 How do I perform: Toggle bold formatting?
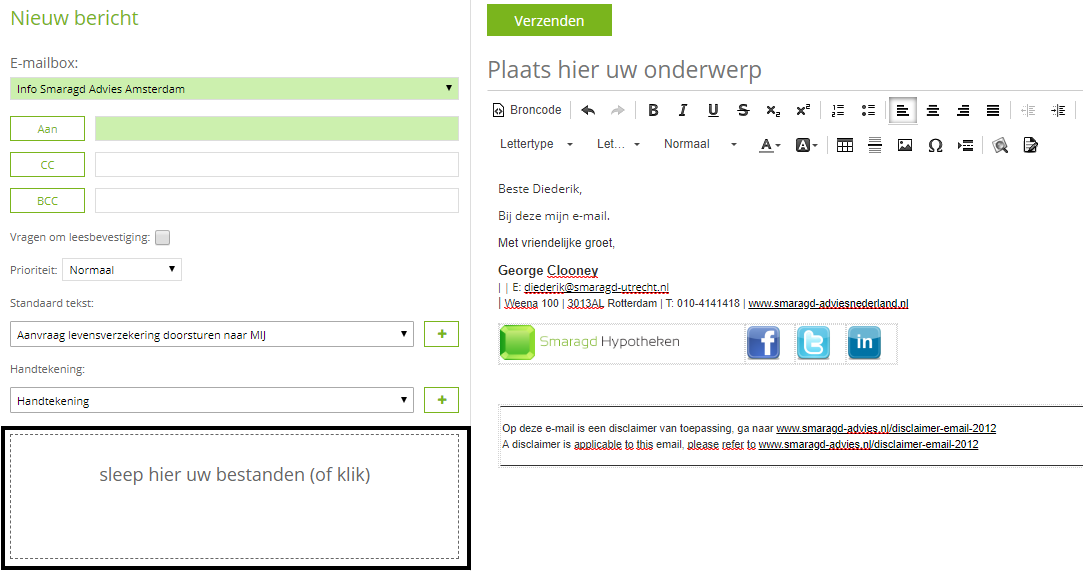tap(653, 110)
